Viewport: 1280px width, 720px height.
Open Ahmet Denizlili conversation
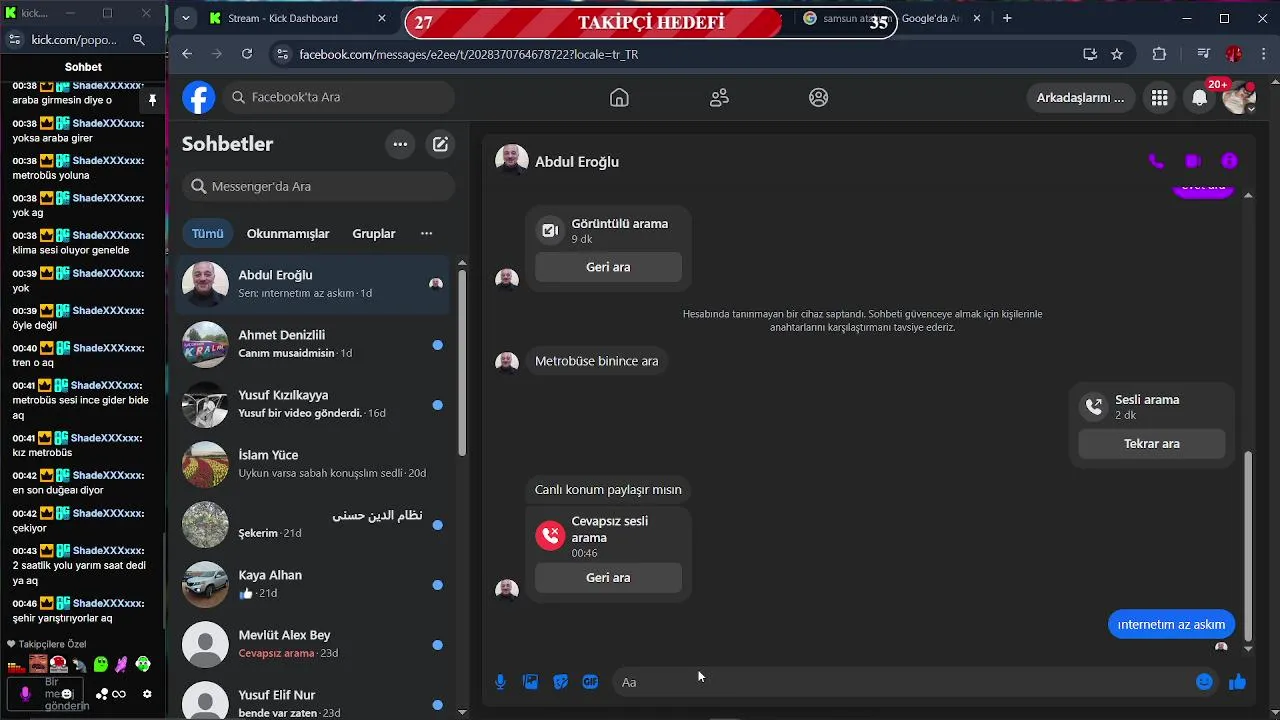pyautogui.click(x=312, y=345)
